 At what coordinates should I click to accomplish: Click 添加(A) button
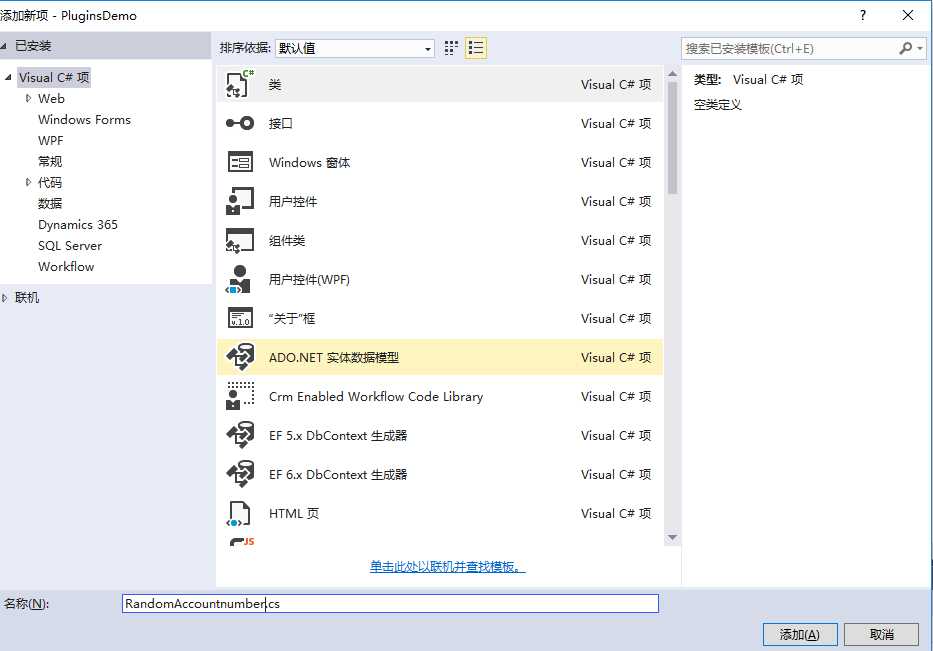(x=800, y=634)
